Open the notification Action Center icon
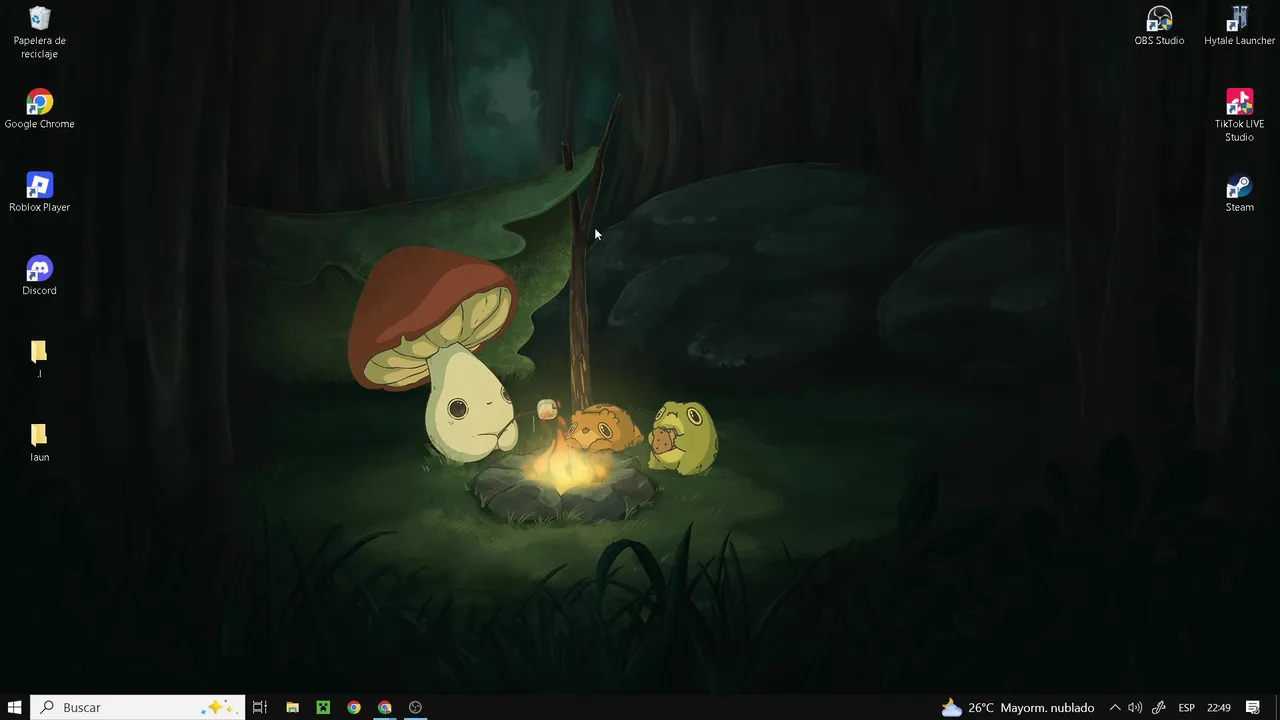This screenshot has width=1280, height=720. [1253, 707]
